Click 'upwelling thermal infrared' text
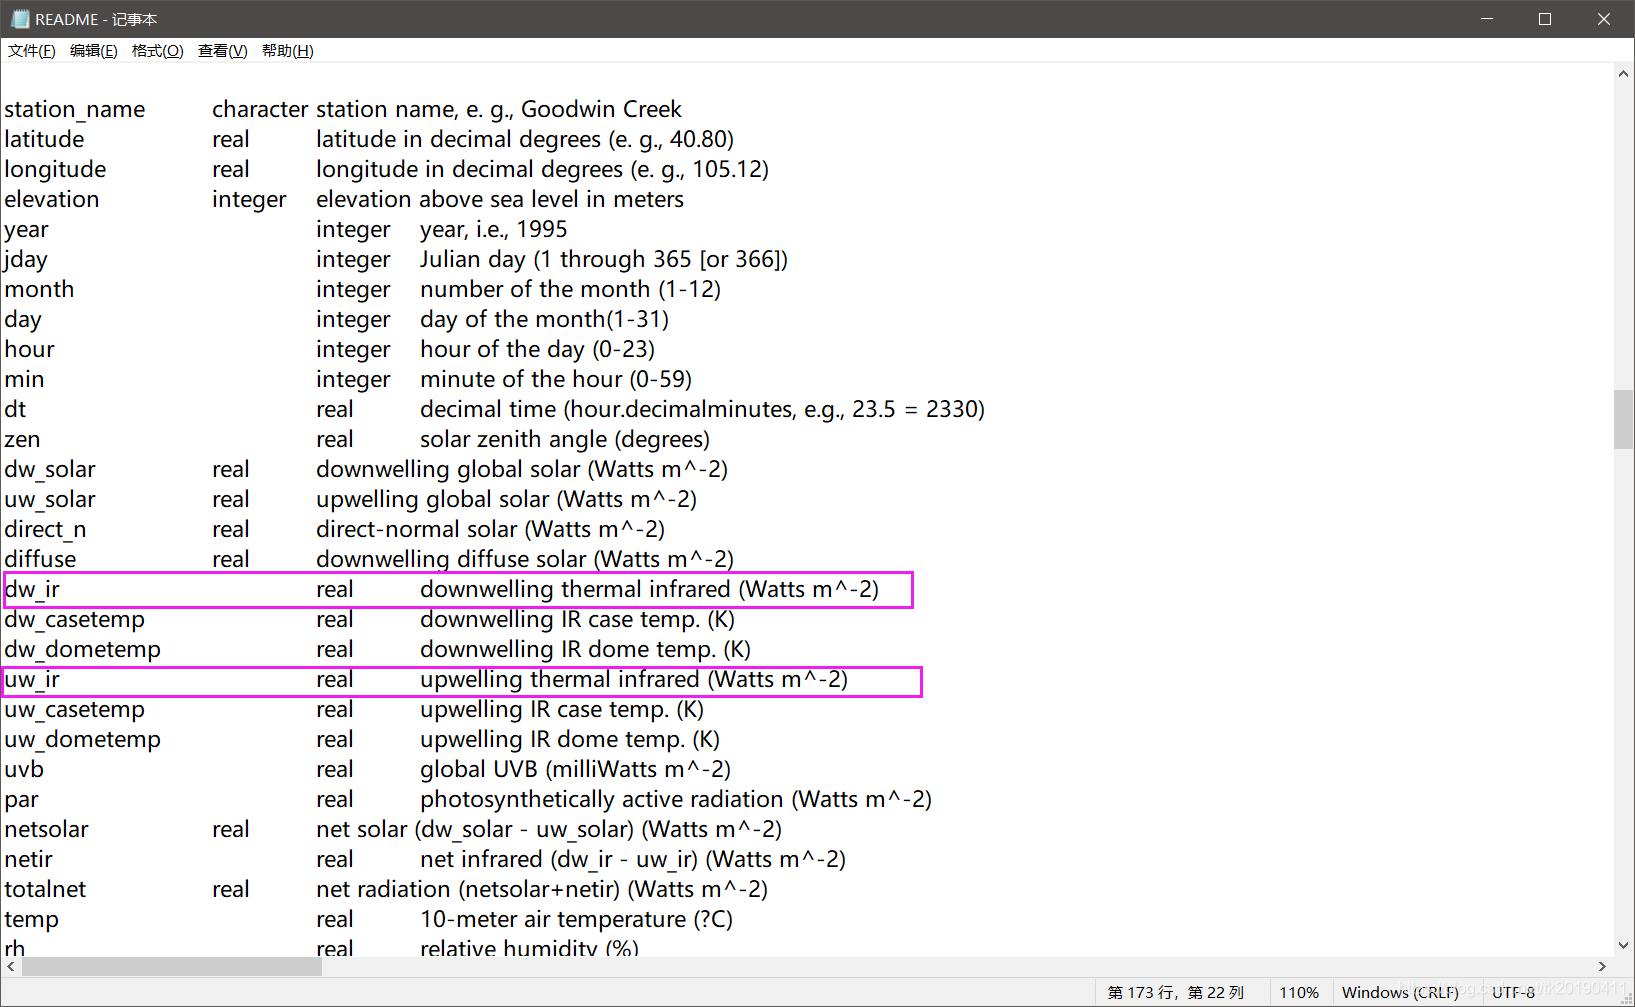Image resolution: width=1635 pixels, height=1007 pixels. click(x=560, y=680)
